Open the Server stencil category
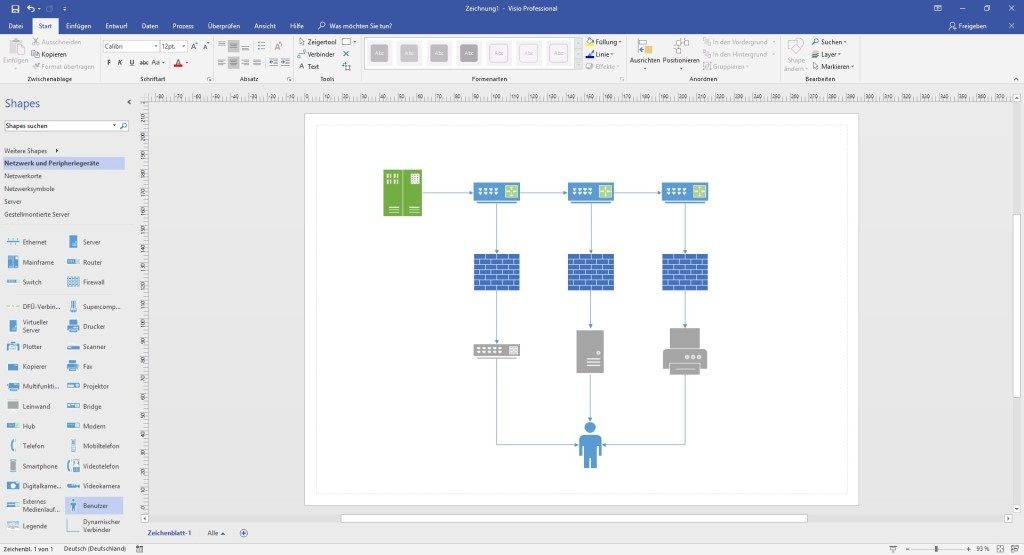 tap(13, 202)
